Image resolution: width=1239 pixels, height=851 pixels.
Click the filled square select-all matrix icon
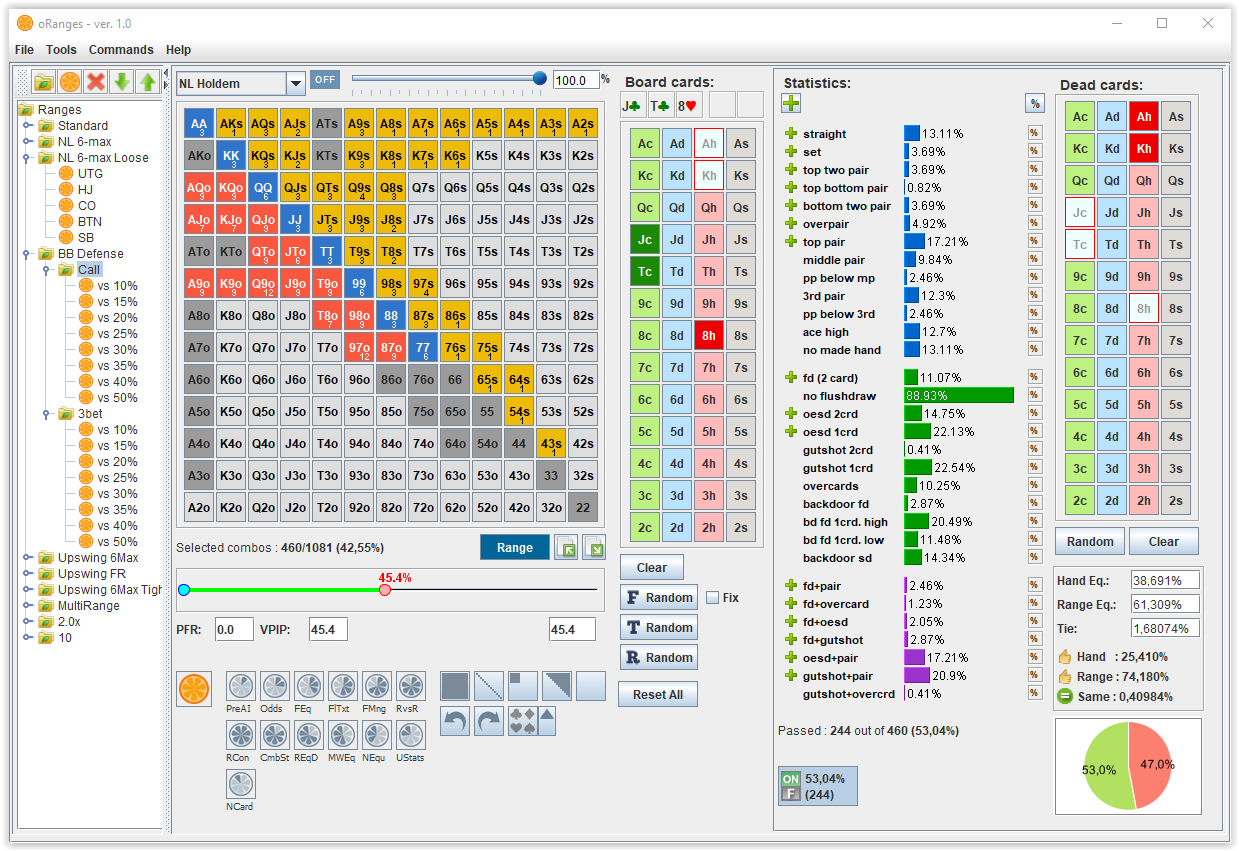(x=455, y=686)
